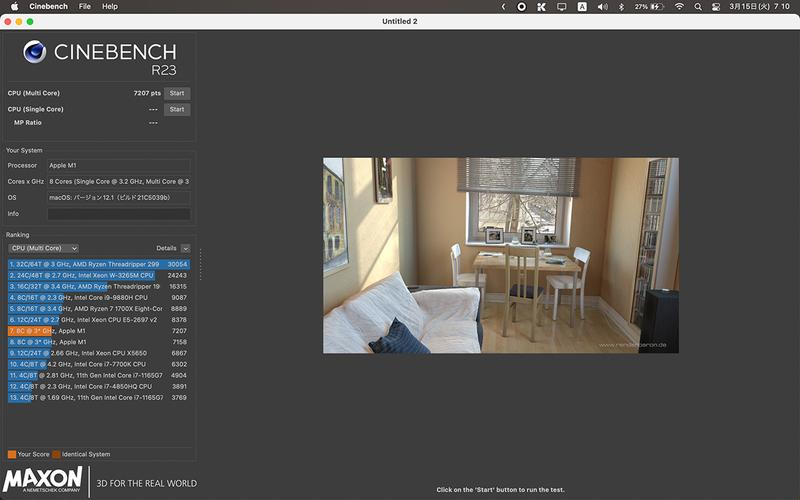Open the Wi-Fi status icon
The width and height of the screenshot is (800, 500).
[x=679, y=7]
